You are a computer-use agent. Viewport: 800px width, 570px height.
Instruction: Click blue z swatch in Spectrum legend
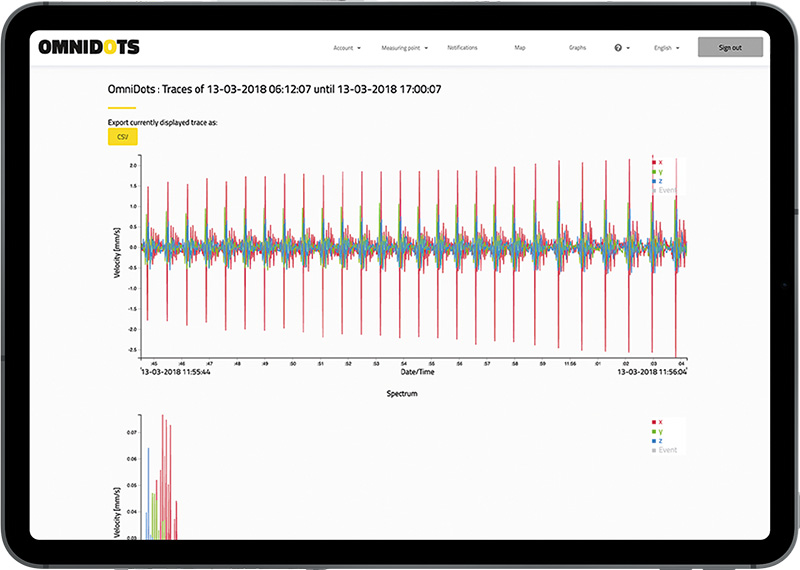point(653,441)
